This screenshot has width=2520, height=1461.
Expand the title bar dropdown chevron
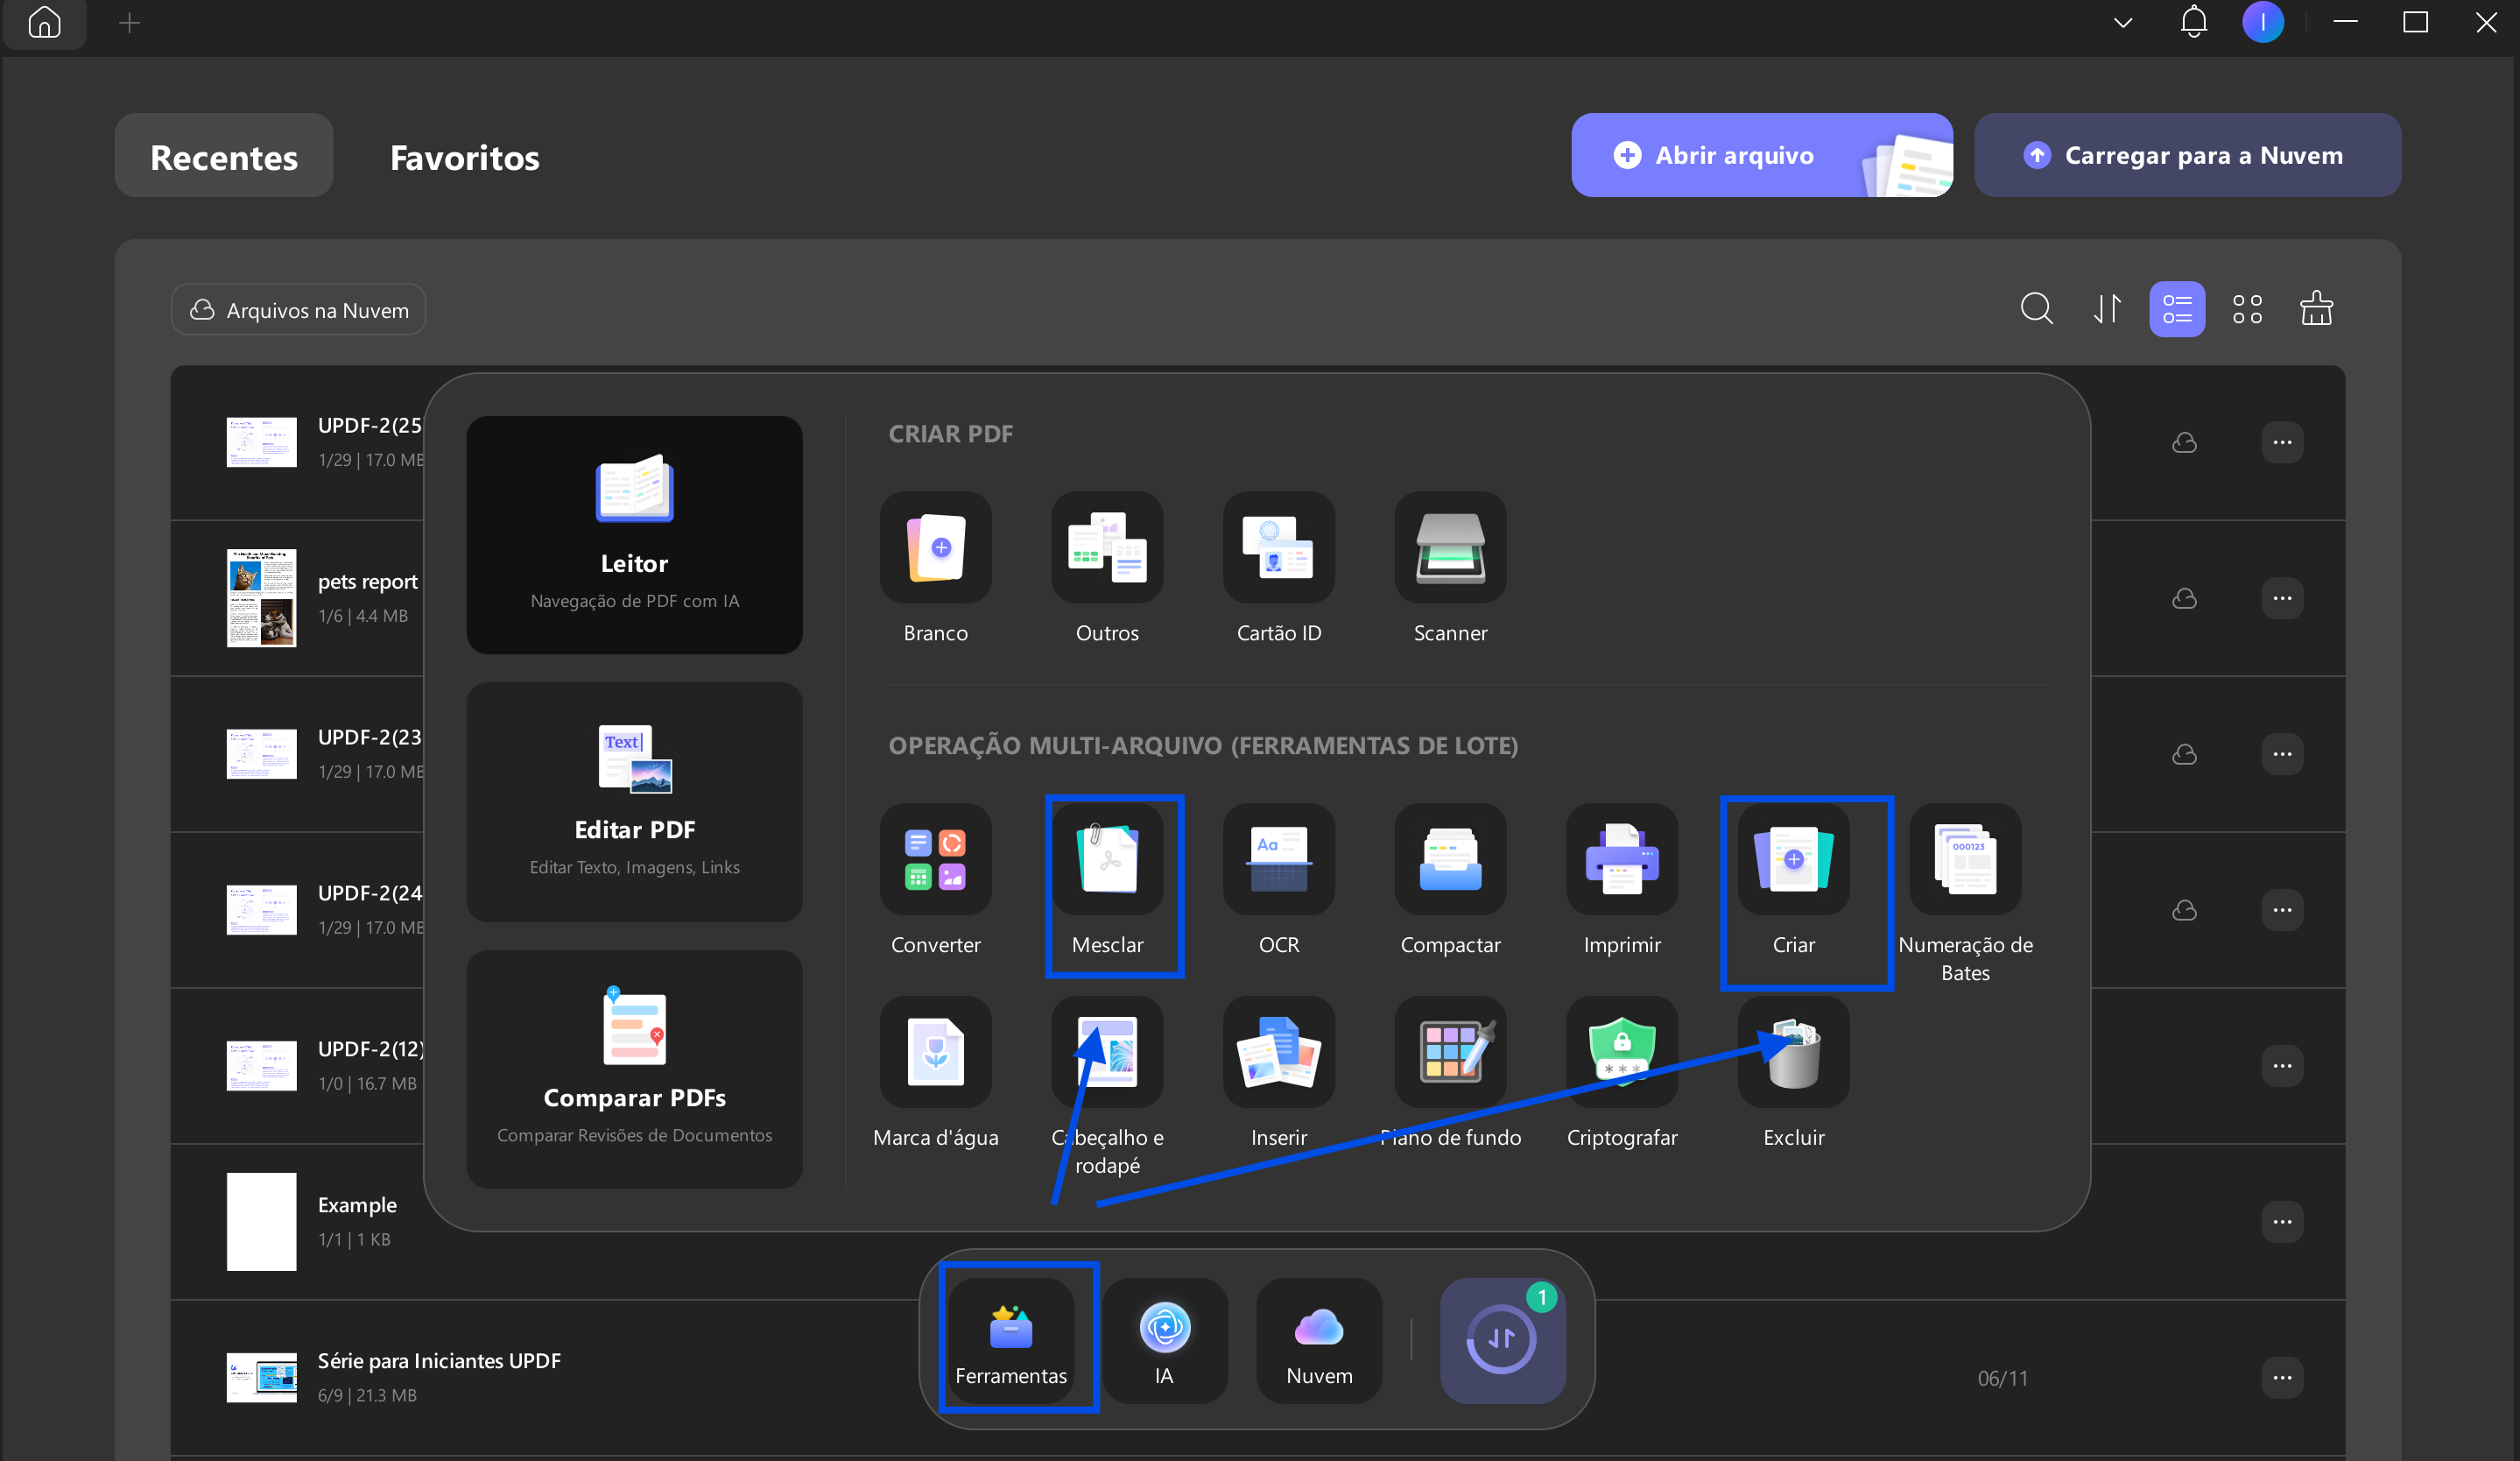coord(2124,22)
